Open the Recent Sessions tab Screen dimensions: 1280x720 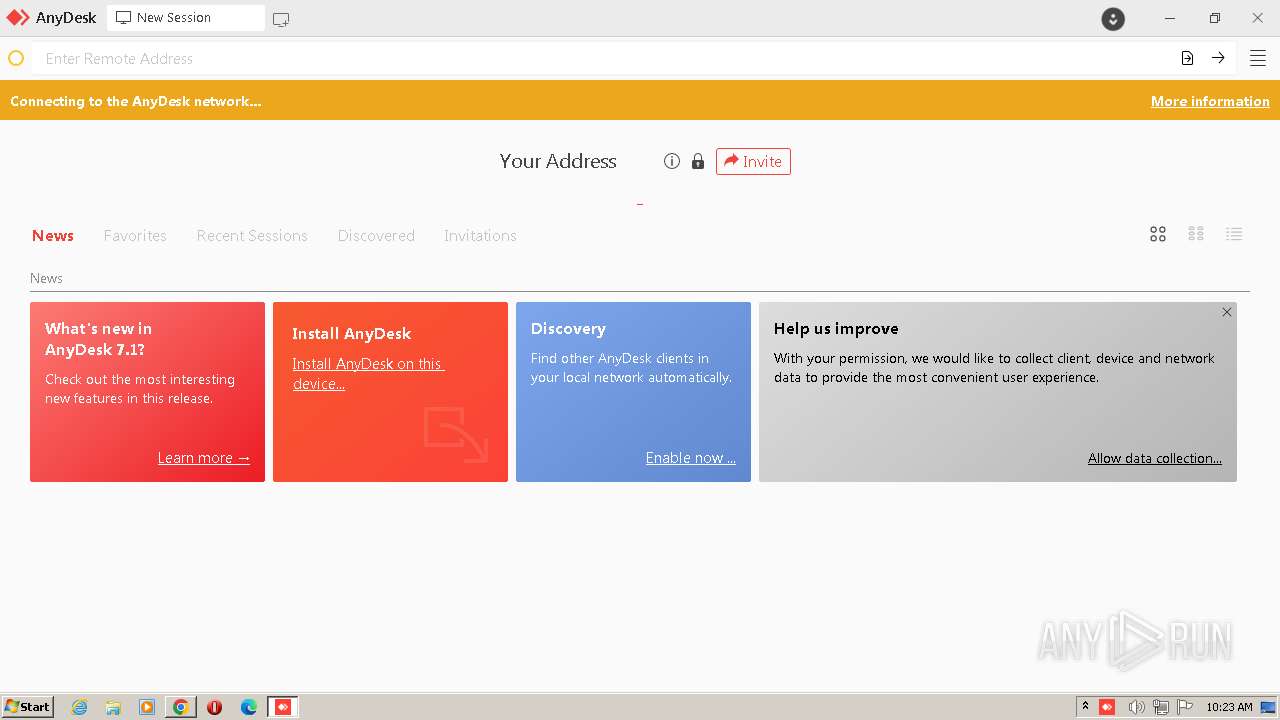pos(252,236)
